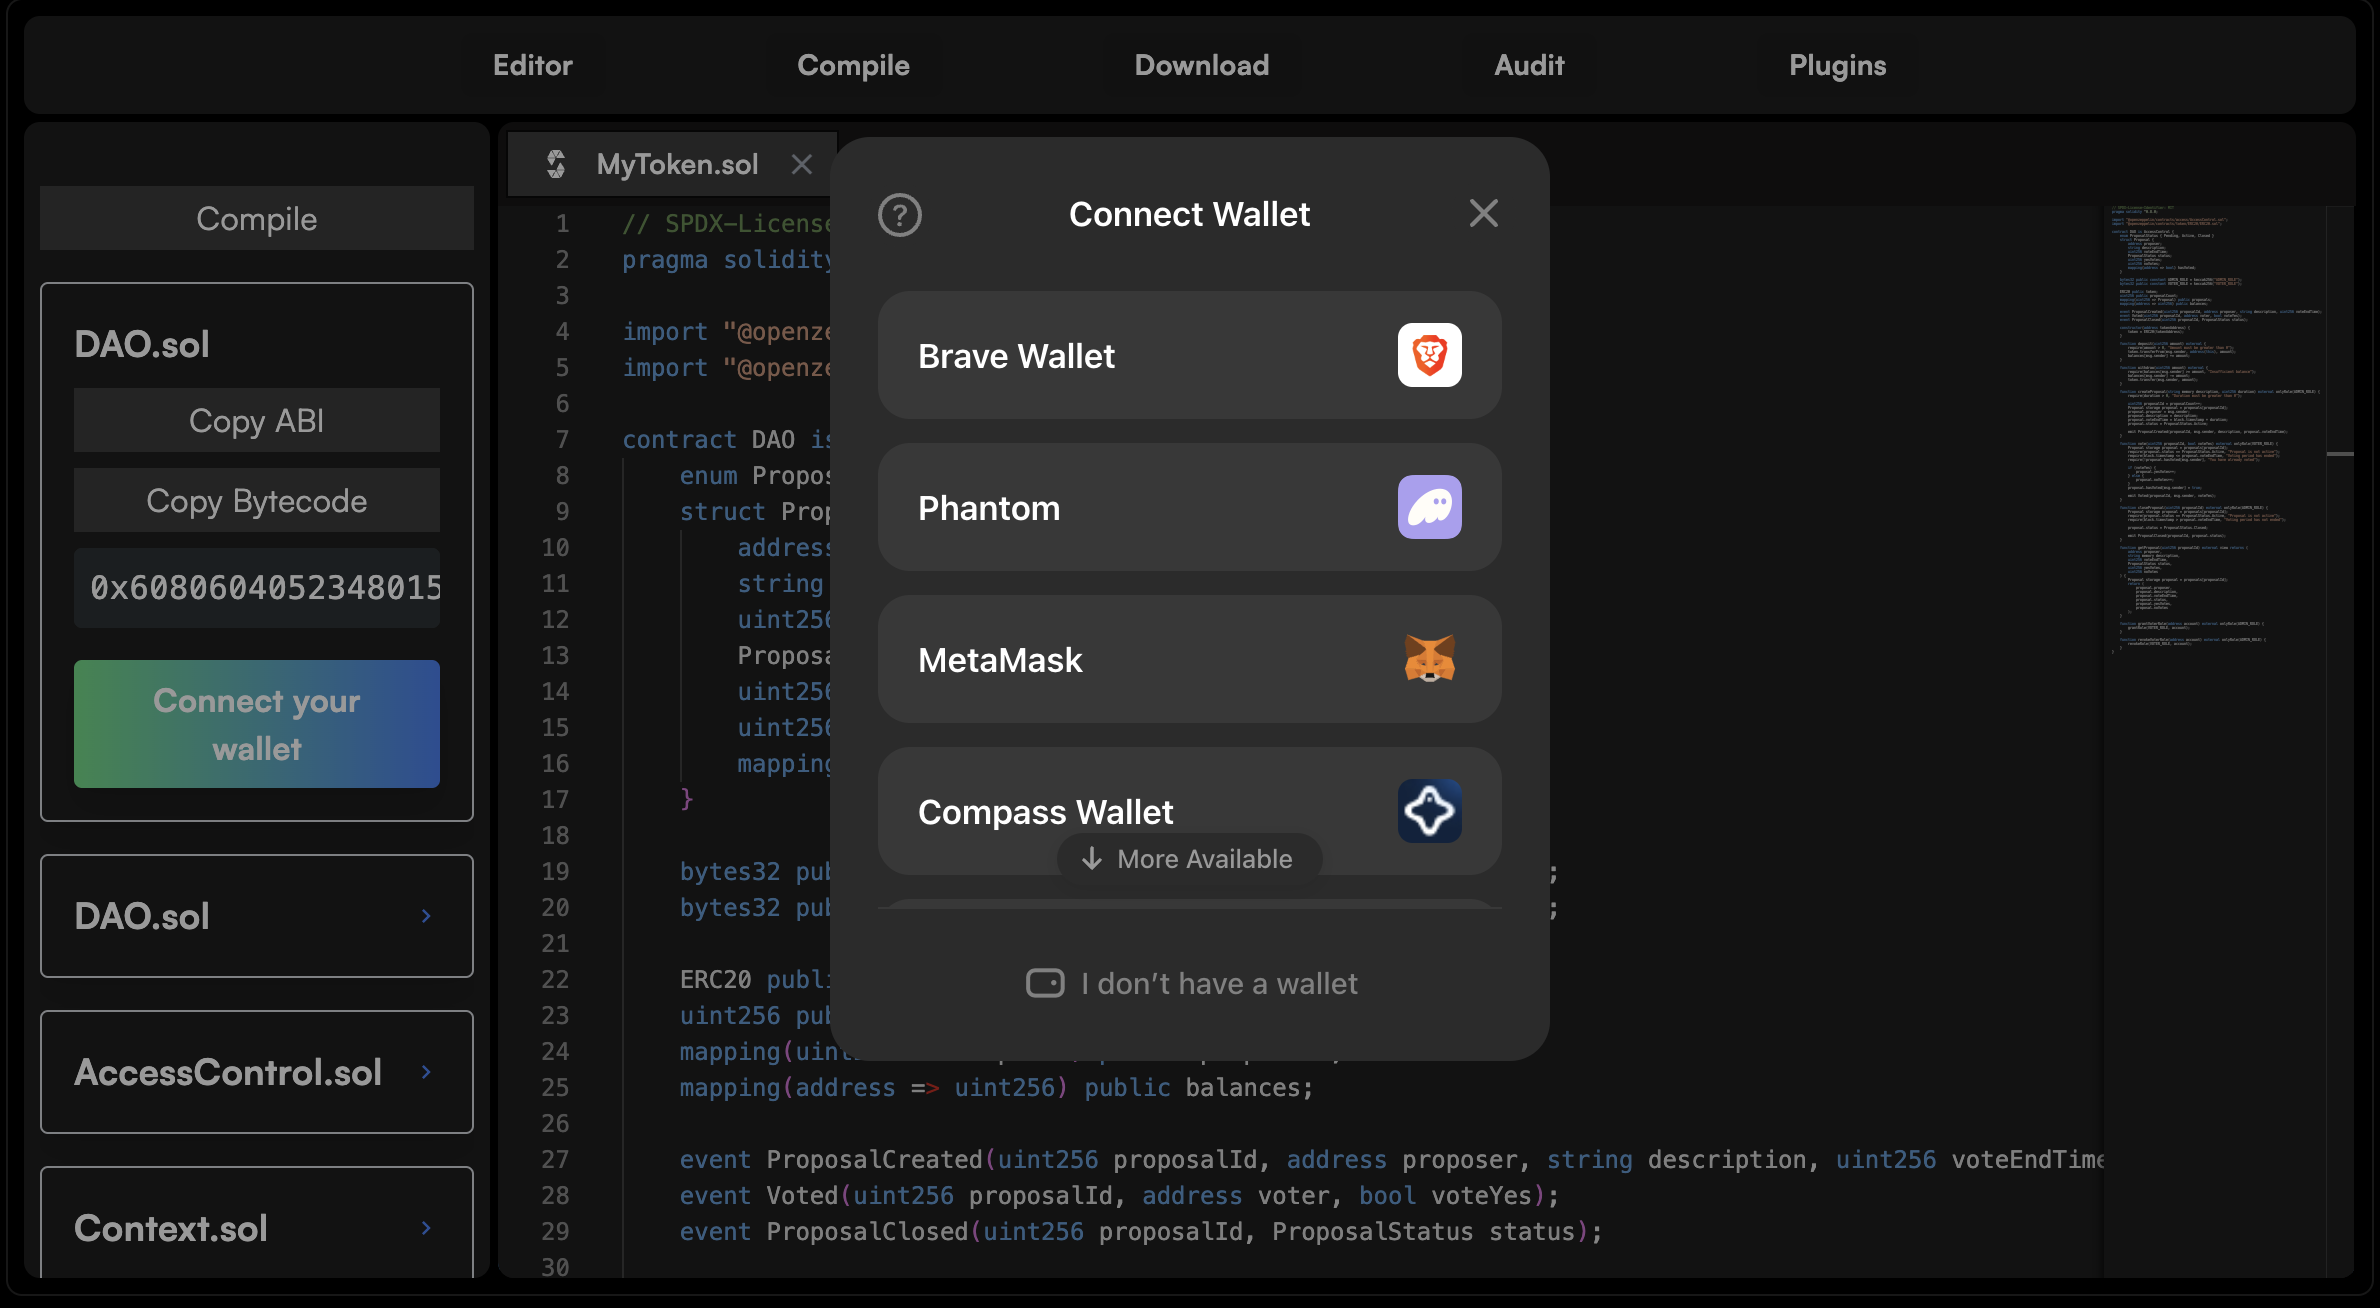Click the MetaMask fox icon
The image size is (2380, 1308).
pyautogui.click(x=1429, y=659)
